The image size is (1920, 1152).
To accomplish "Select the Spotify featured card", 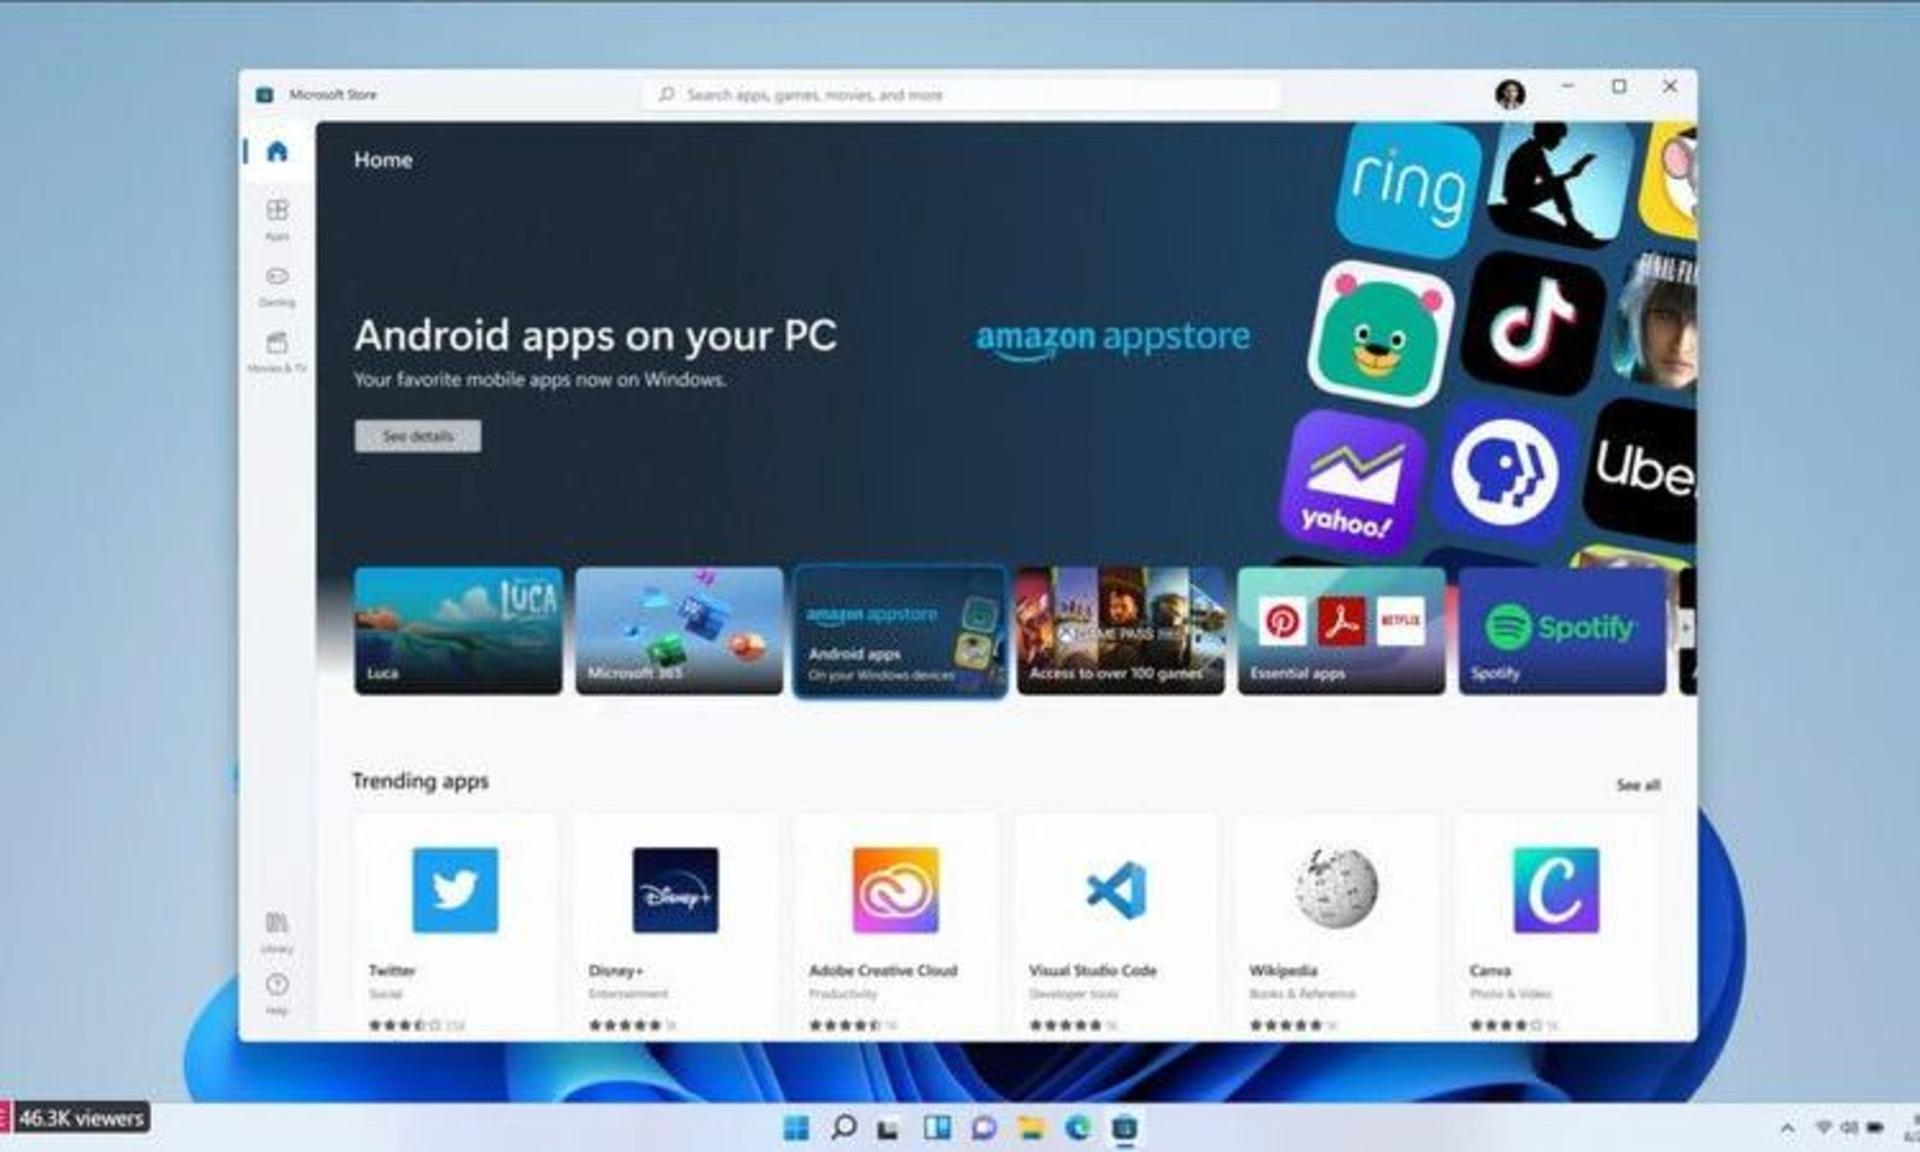I will coord(1563,631).
